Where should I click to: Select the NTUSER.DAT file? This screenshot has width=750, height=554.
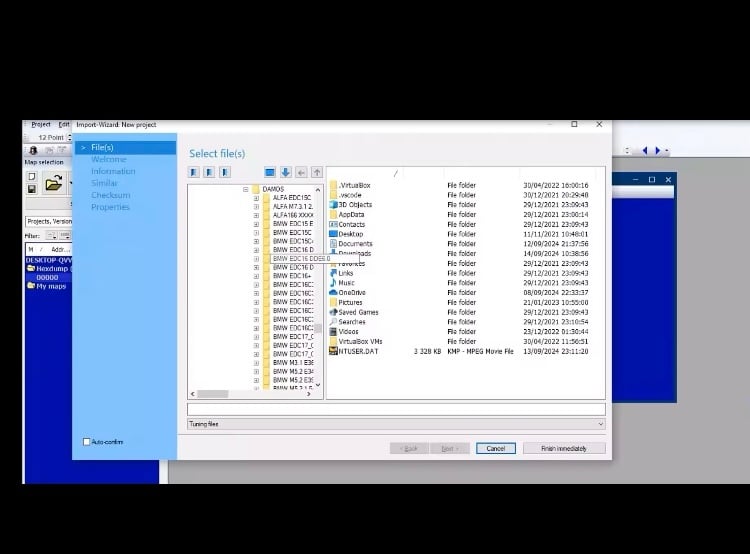(358, 351)
